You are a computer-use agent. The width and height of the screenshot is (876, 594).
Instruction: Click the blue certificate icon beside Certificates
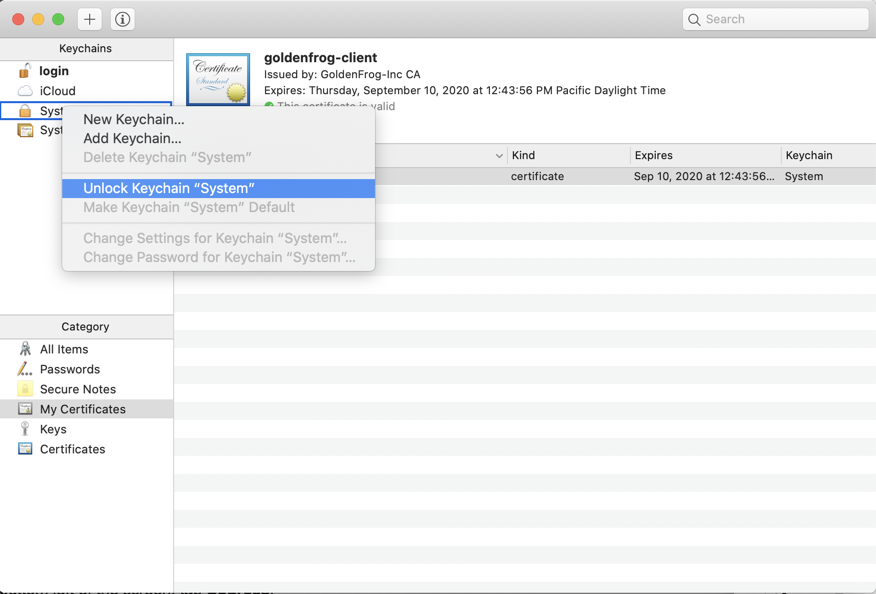pyautogui.click(x=25, y=449)
